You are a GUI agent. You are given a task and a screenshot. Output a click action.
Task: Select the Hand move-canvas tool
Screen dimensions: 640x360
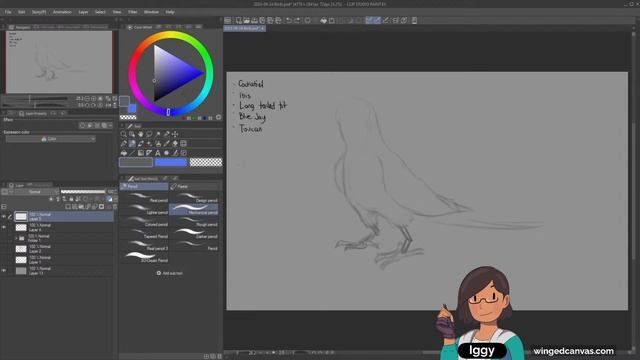(x=140, y=134)
